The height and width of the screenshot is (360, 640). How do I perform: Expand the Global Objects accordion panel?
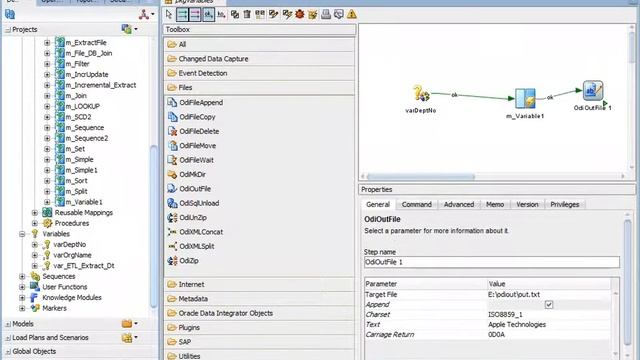coord(80,351)
